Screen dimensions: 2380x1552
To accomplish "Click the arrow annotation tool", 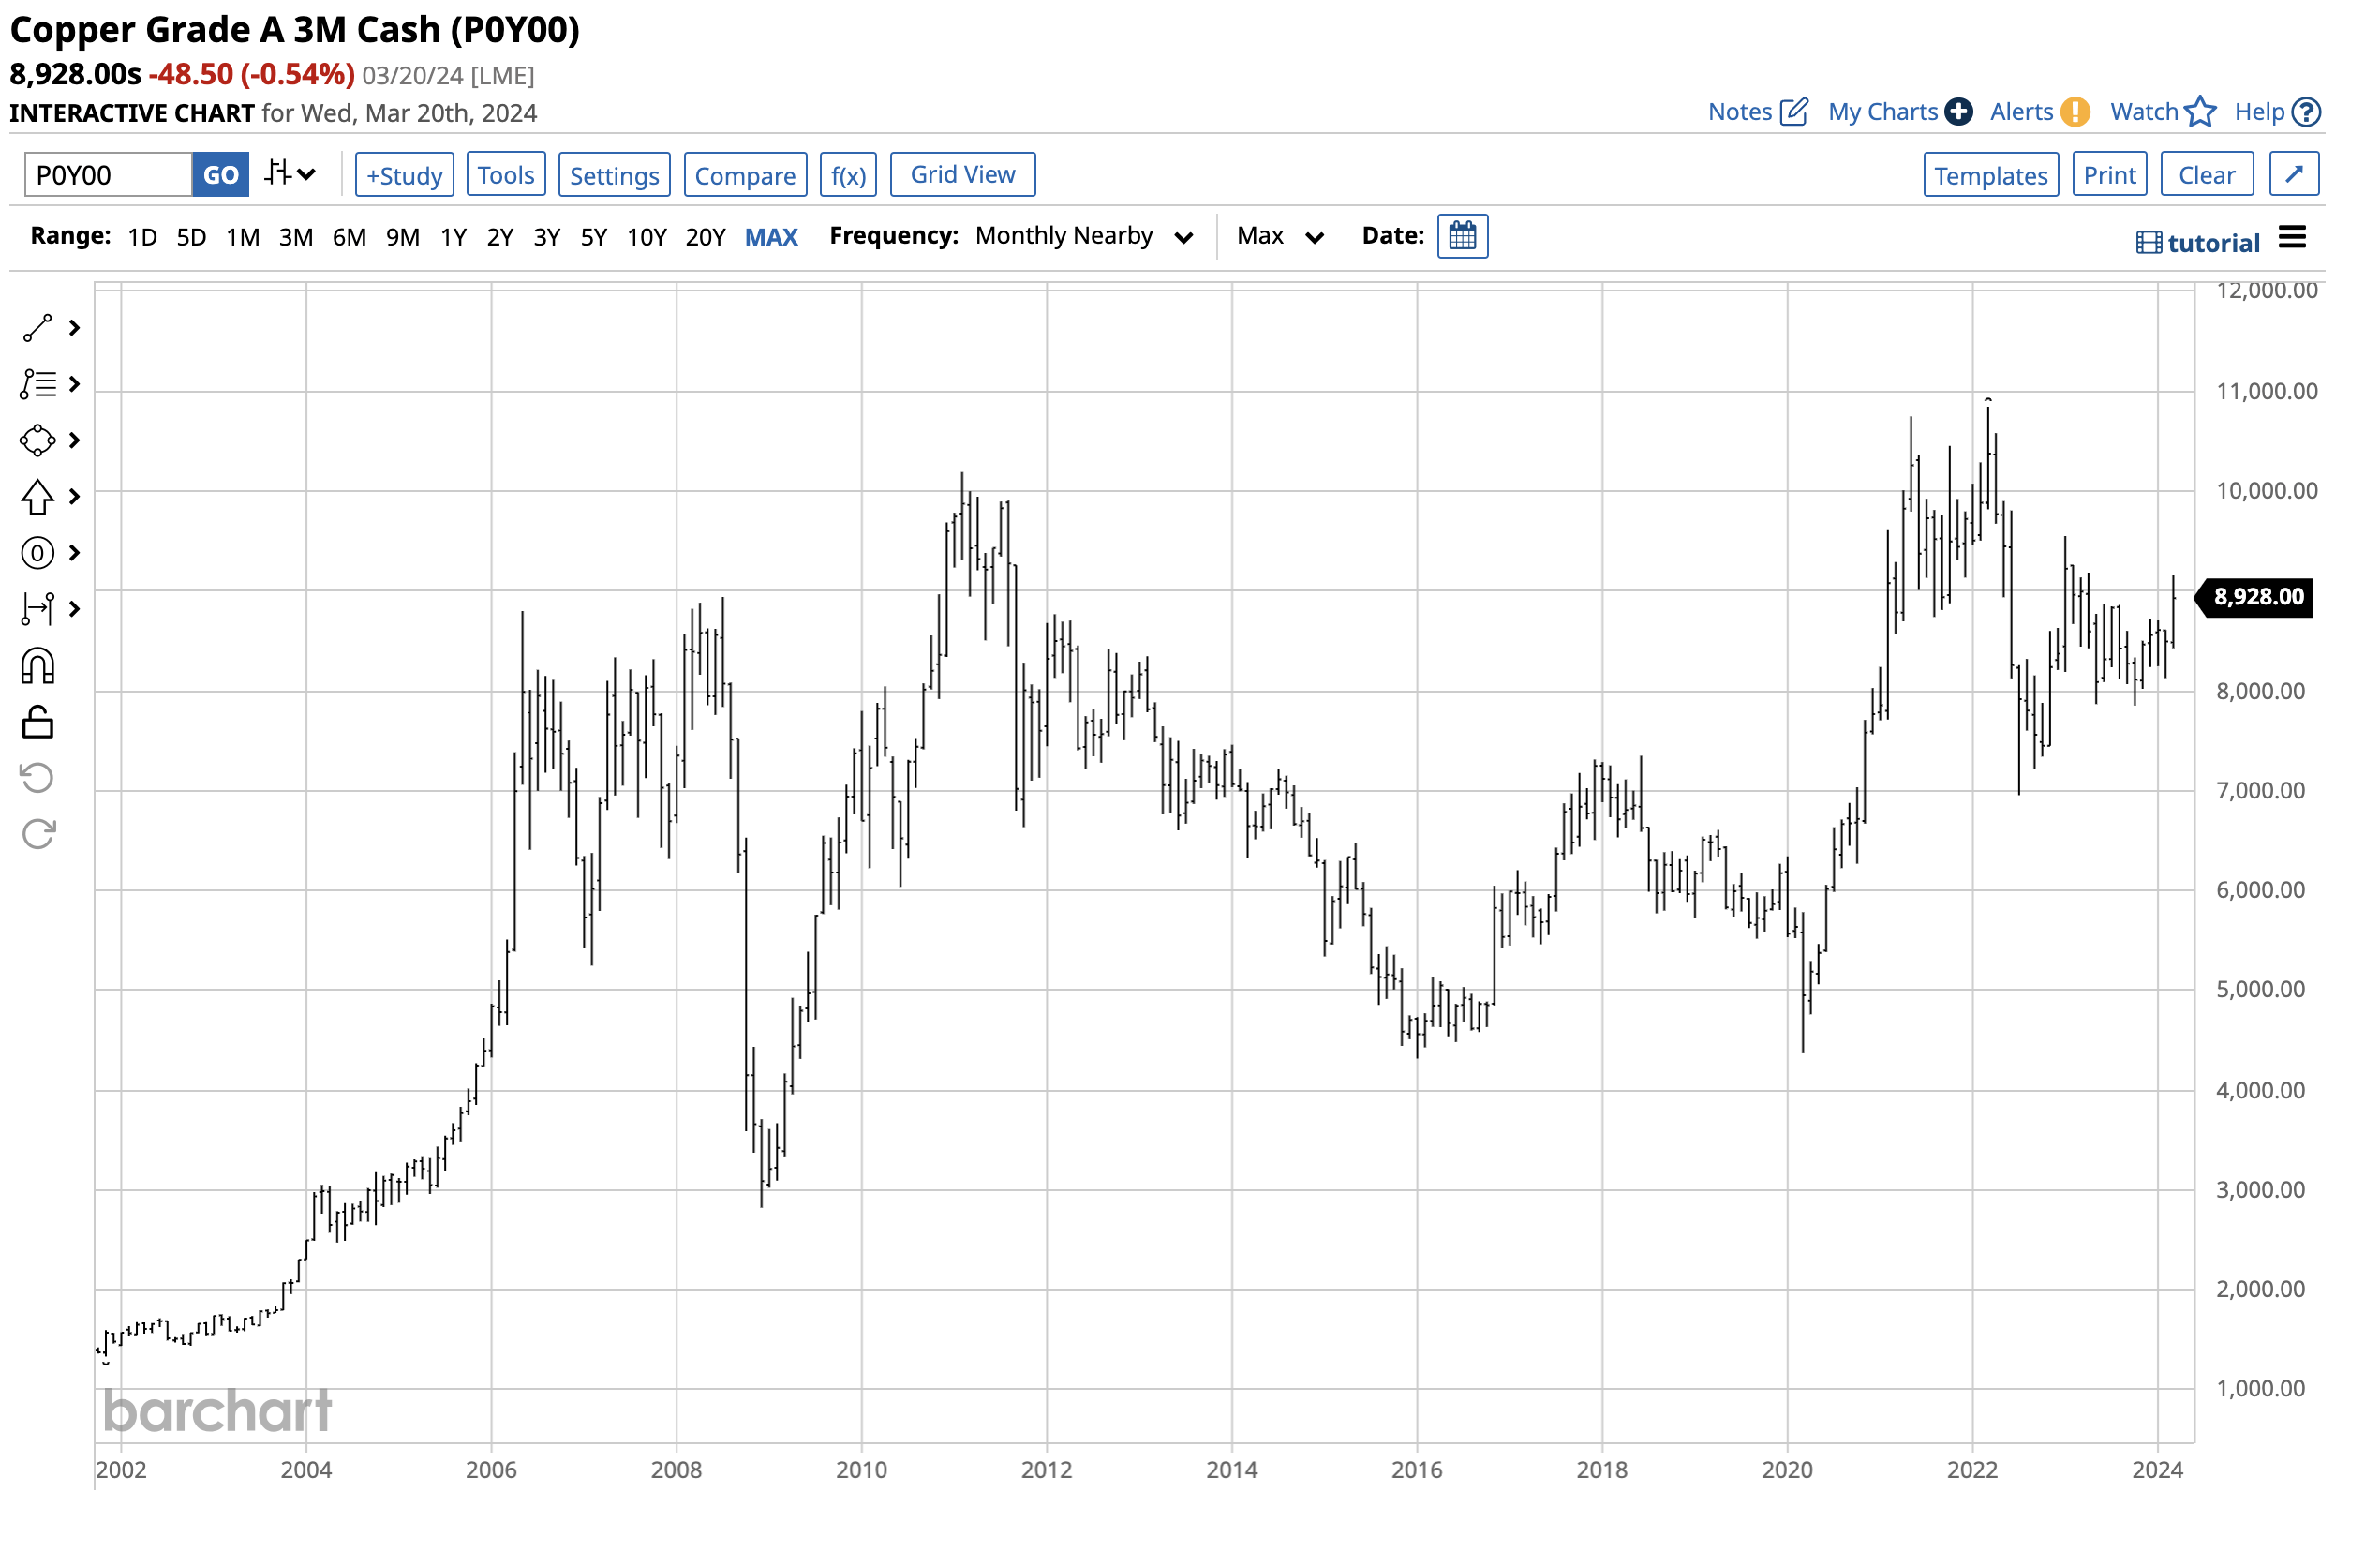I will (38, 496).
